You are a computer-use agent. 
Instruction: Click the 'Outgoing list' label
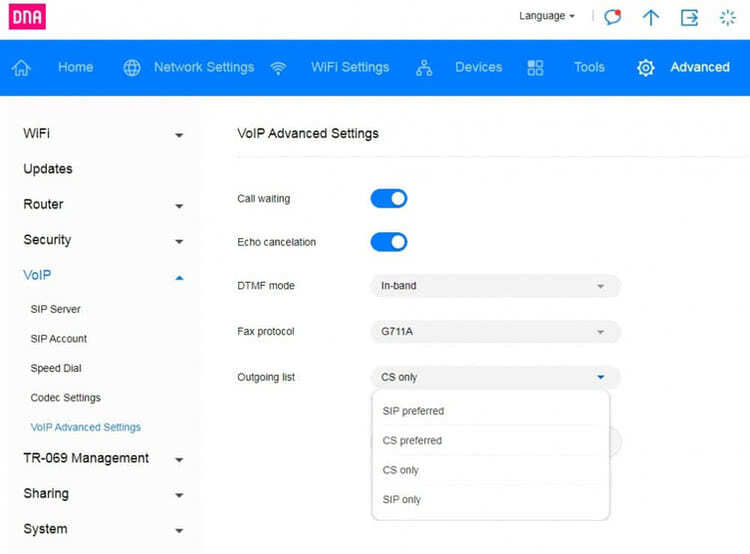tap(266, 377)
